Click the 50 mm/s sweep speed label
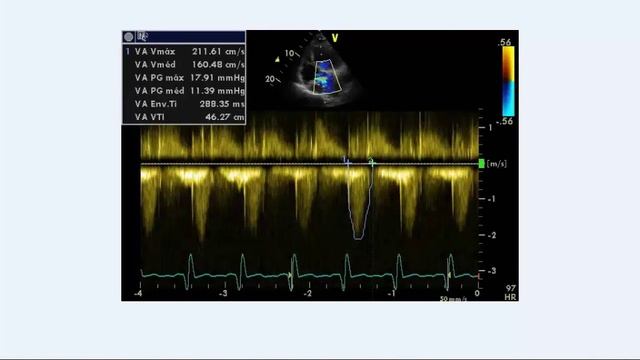Screen dimensions: 640x360 (453, 299)
